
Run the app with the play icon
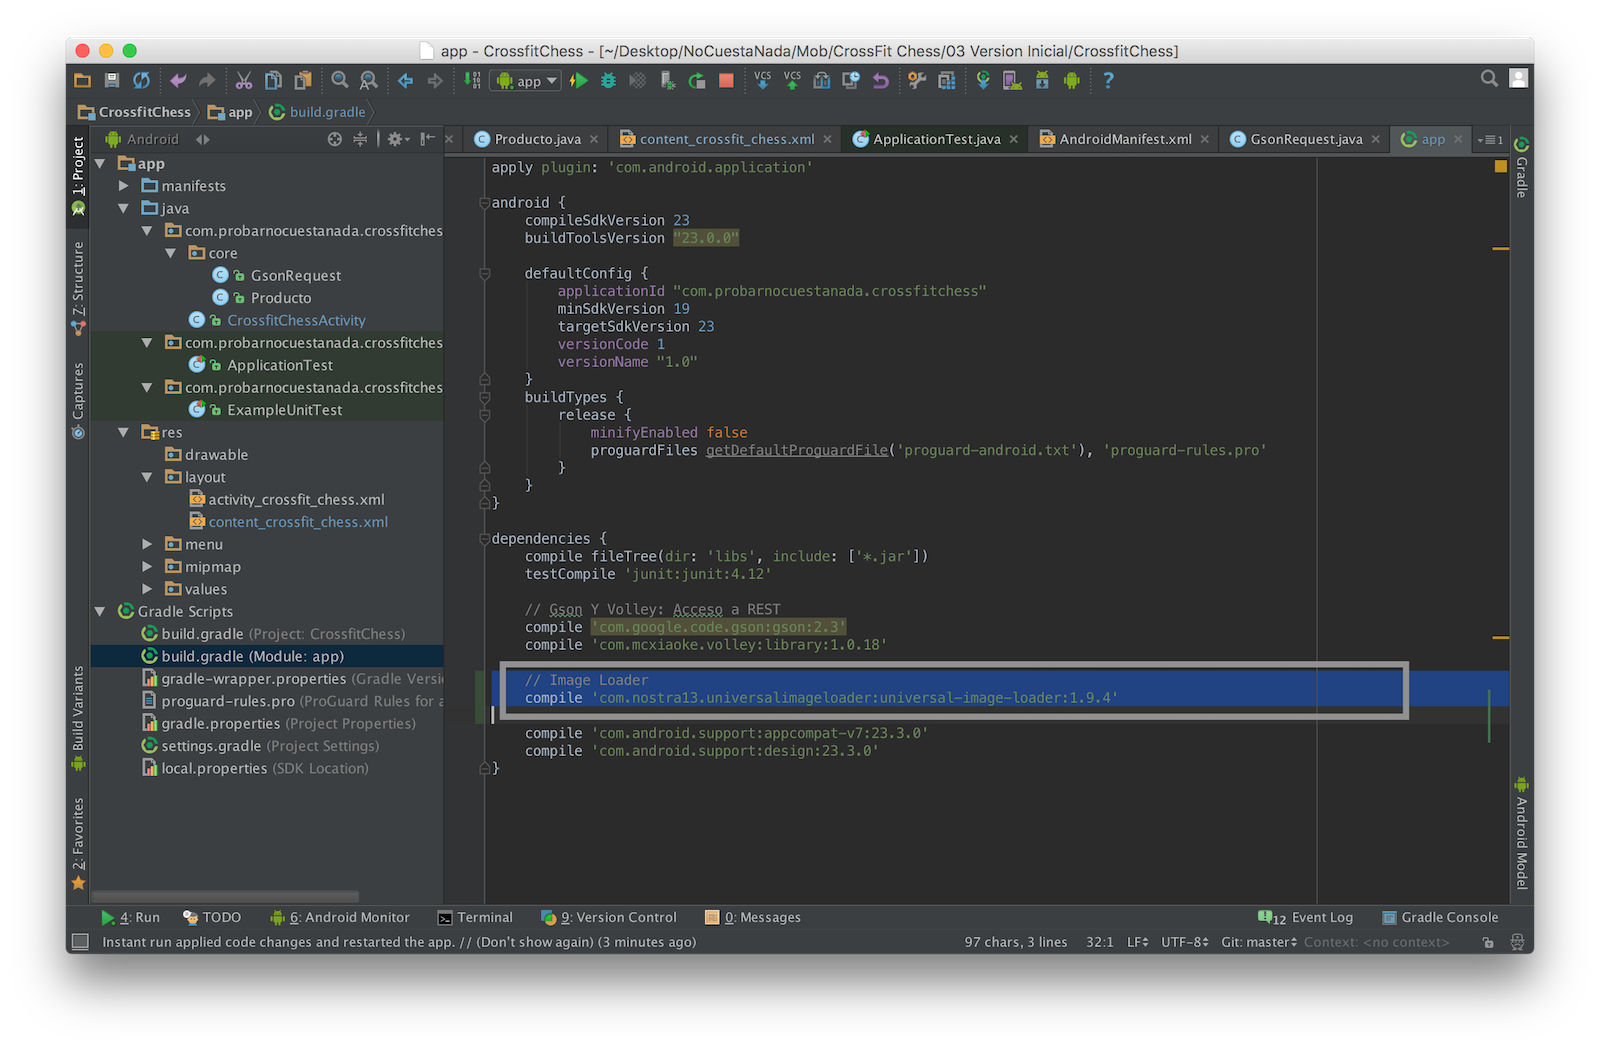tap(579, 81)
